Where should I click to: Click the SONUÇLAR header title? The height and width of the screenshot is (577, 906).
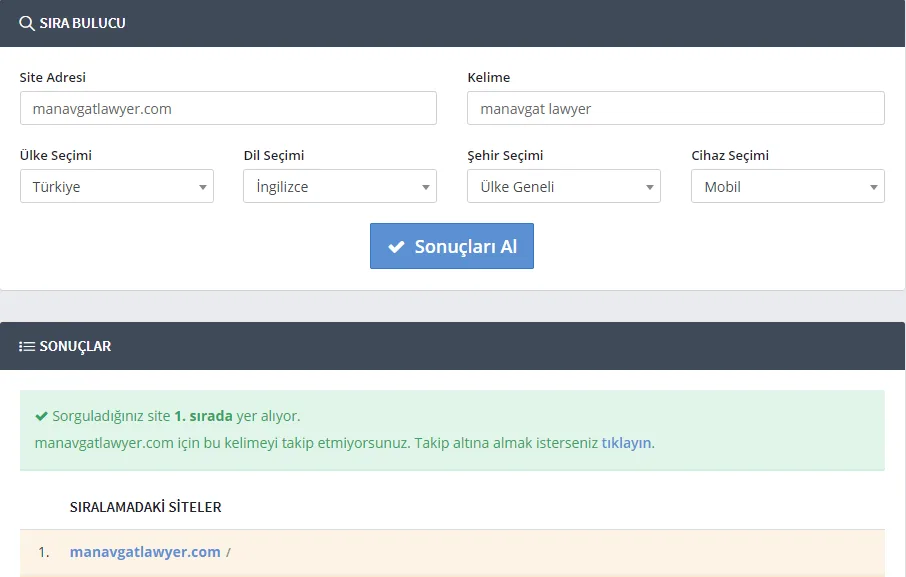tap(75, 347)
